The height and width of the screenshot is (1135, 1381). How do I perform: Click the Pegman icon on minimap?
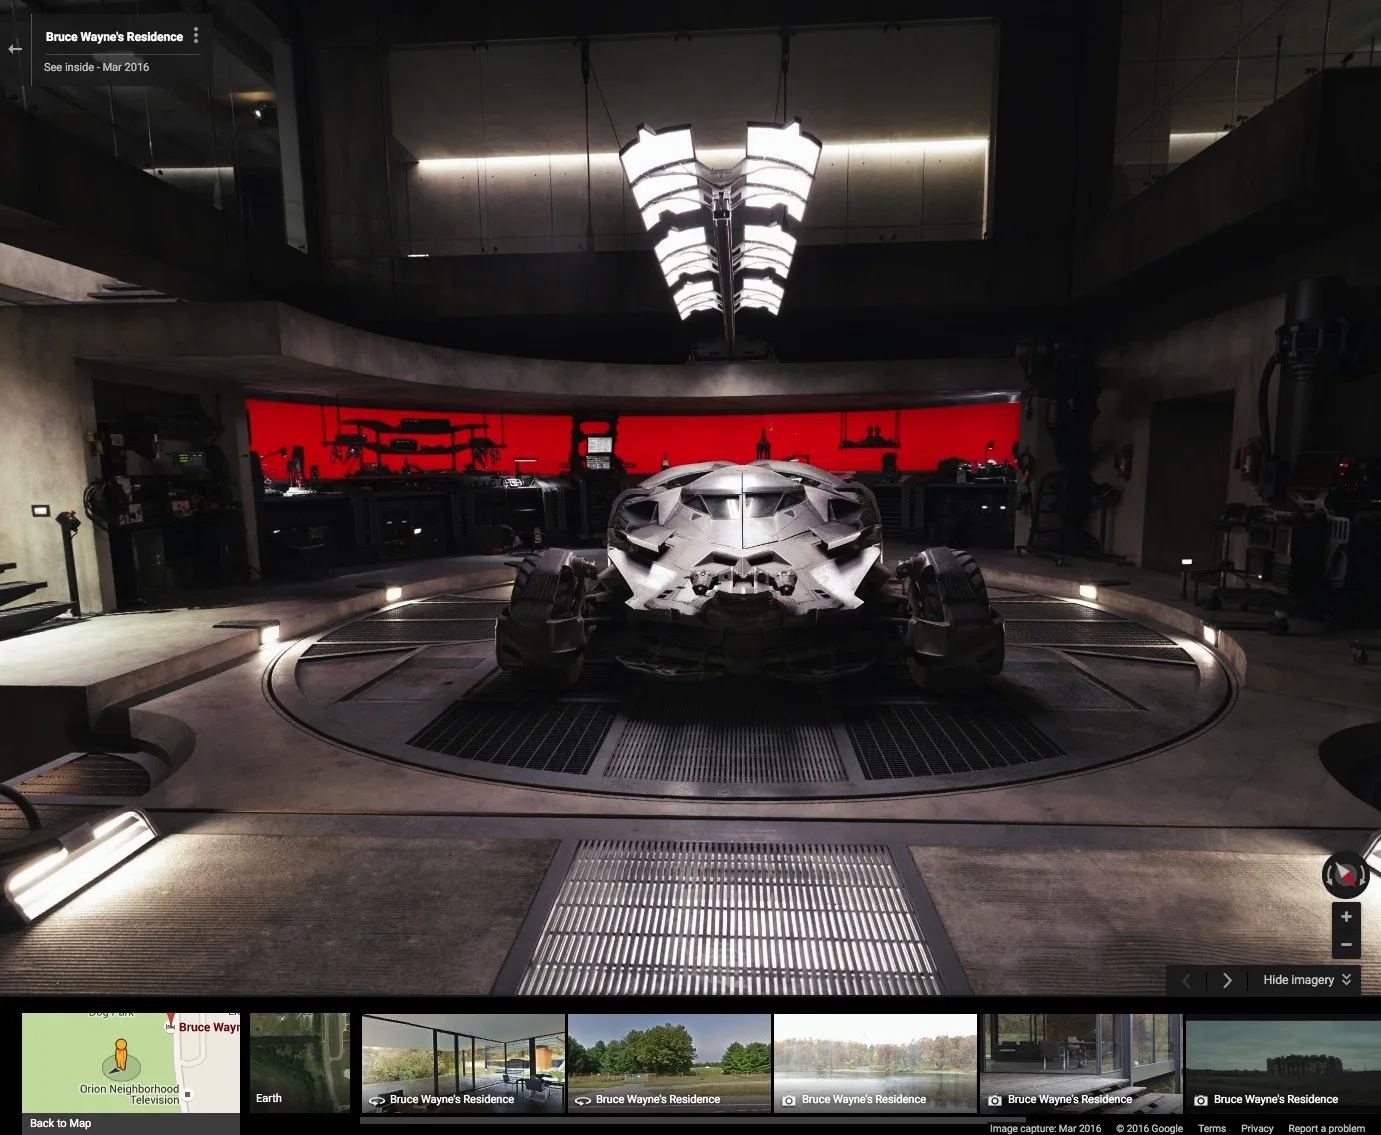click(120, 1056)
